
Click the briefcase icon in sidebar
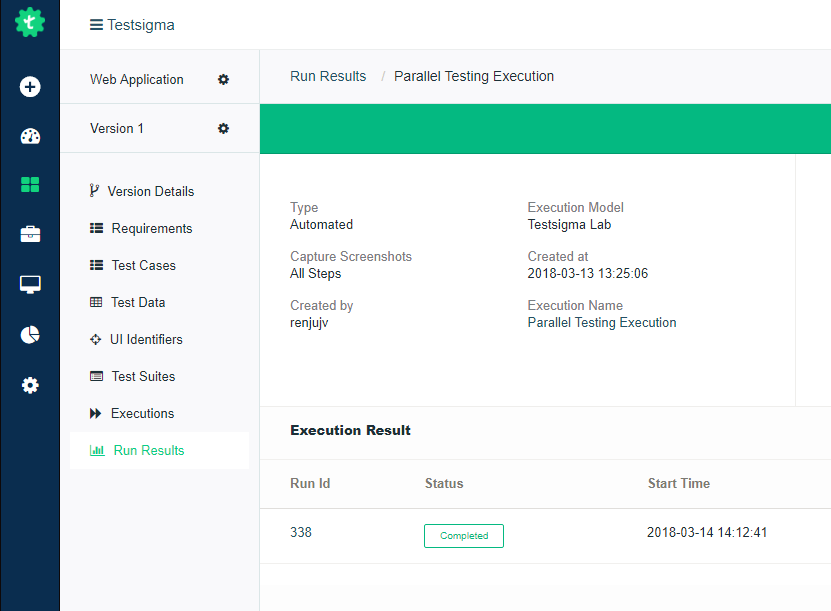(30, 234)
